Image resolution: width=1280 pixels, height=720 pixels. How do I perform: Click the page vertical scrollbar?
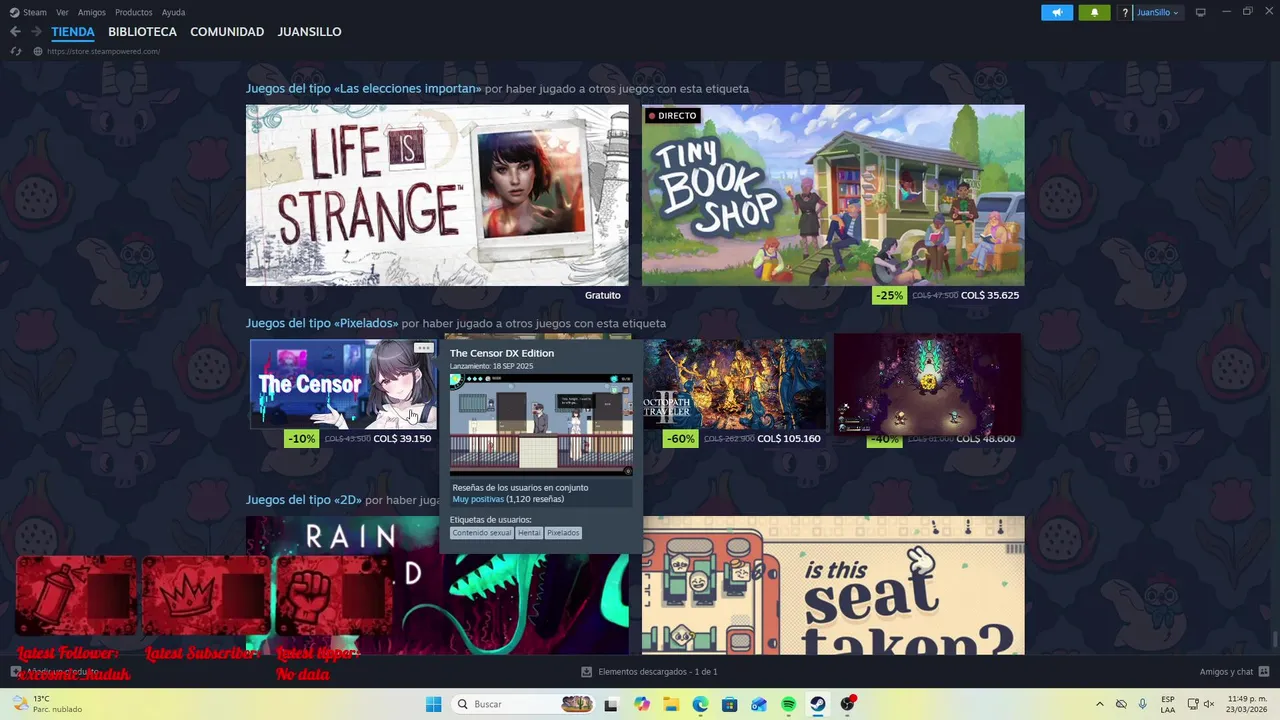coord(1274,639)
